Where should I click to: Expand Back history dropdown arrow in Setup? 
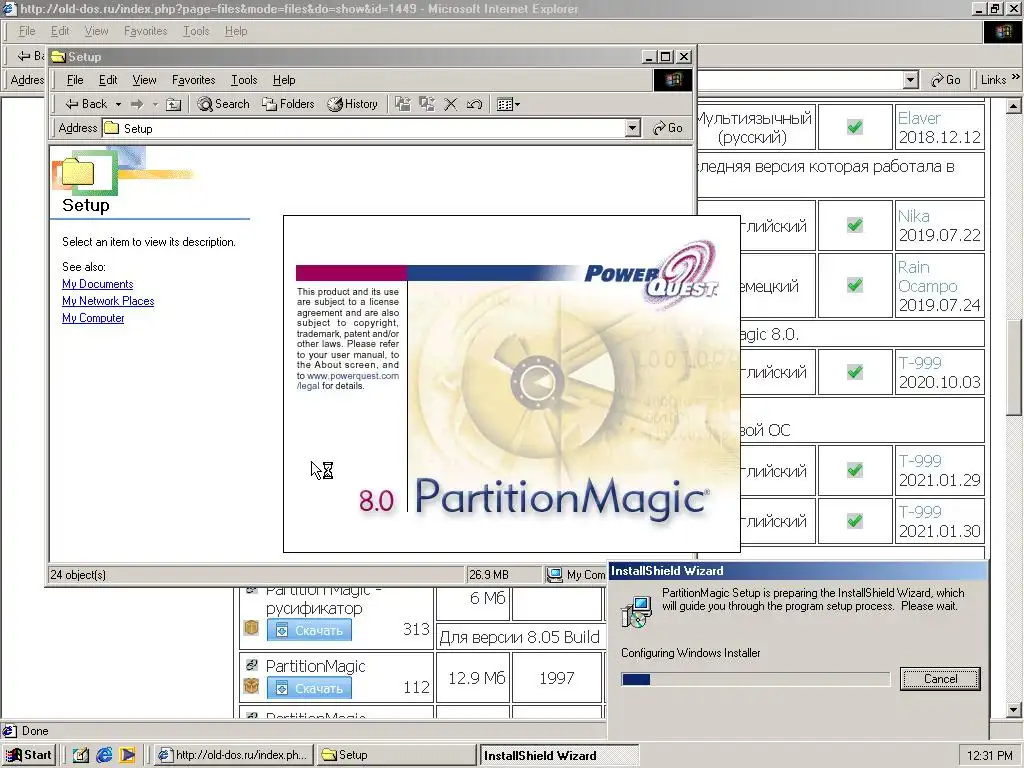[x=118, y=104]
